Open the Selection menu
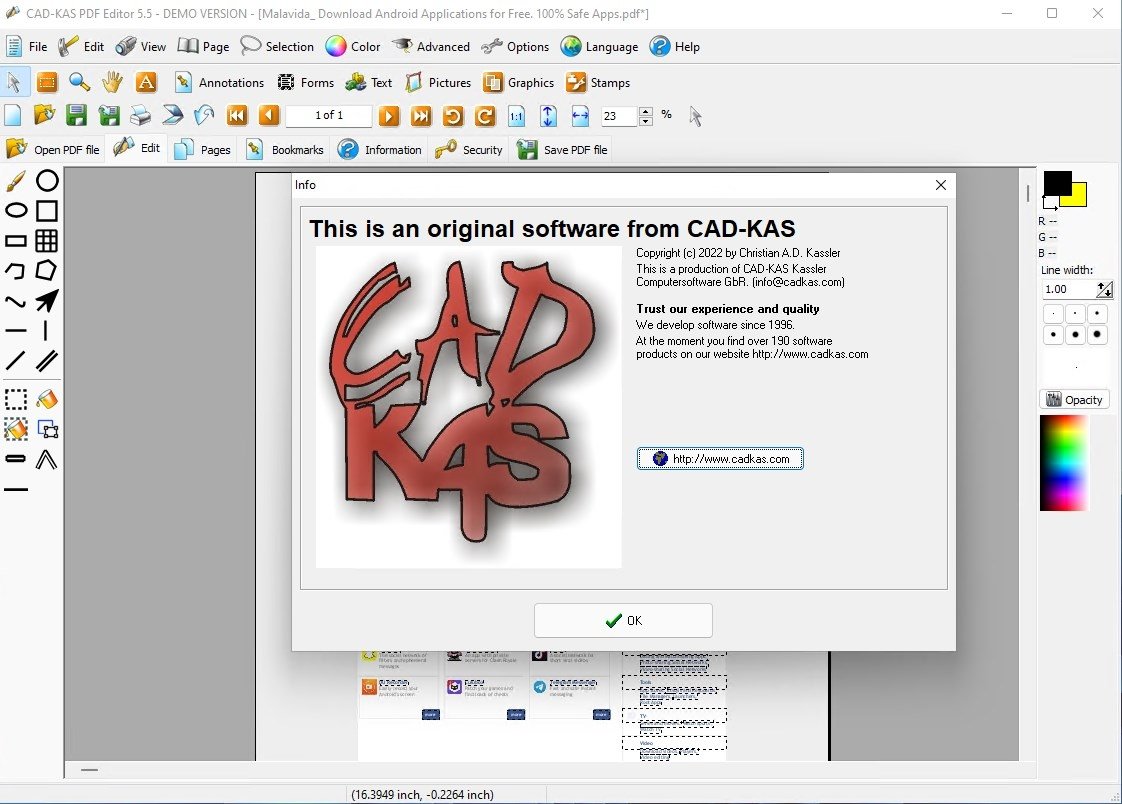This screenshot has height=804, width=1122. click(x=277, y=46)
